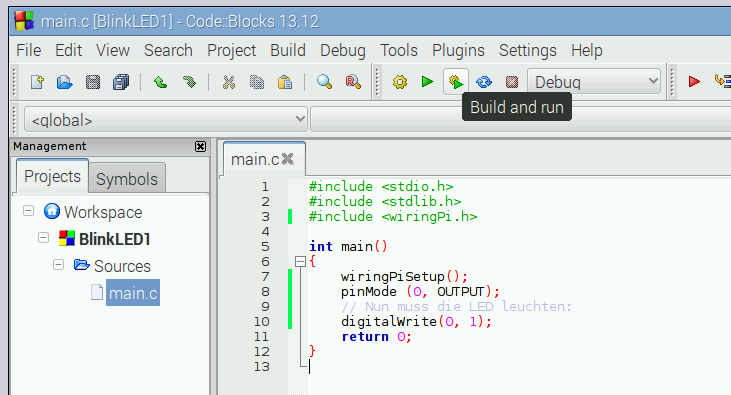Image resolution: width=731 pixels, height=395 pixels.
Task: Click the #include <wiringPi.h> line
Action: pyautogui.click(x=393, y=216)
